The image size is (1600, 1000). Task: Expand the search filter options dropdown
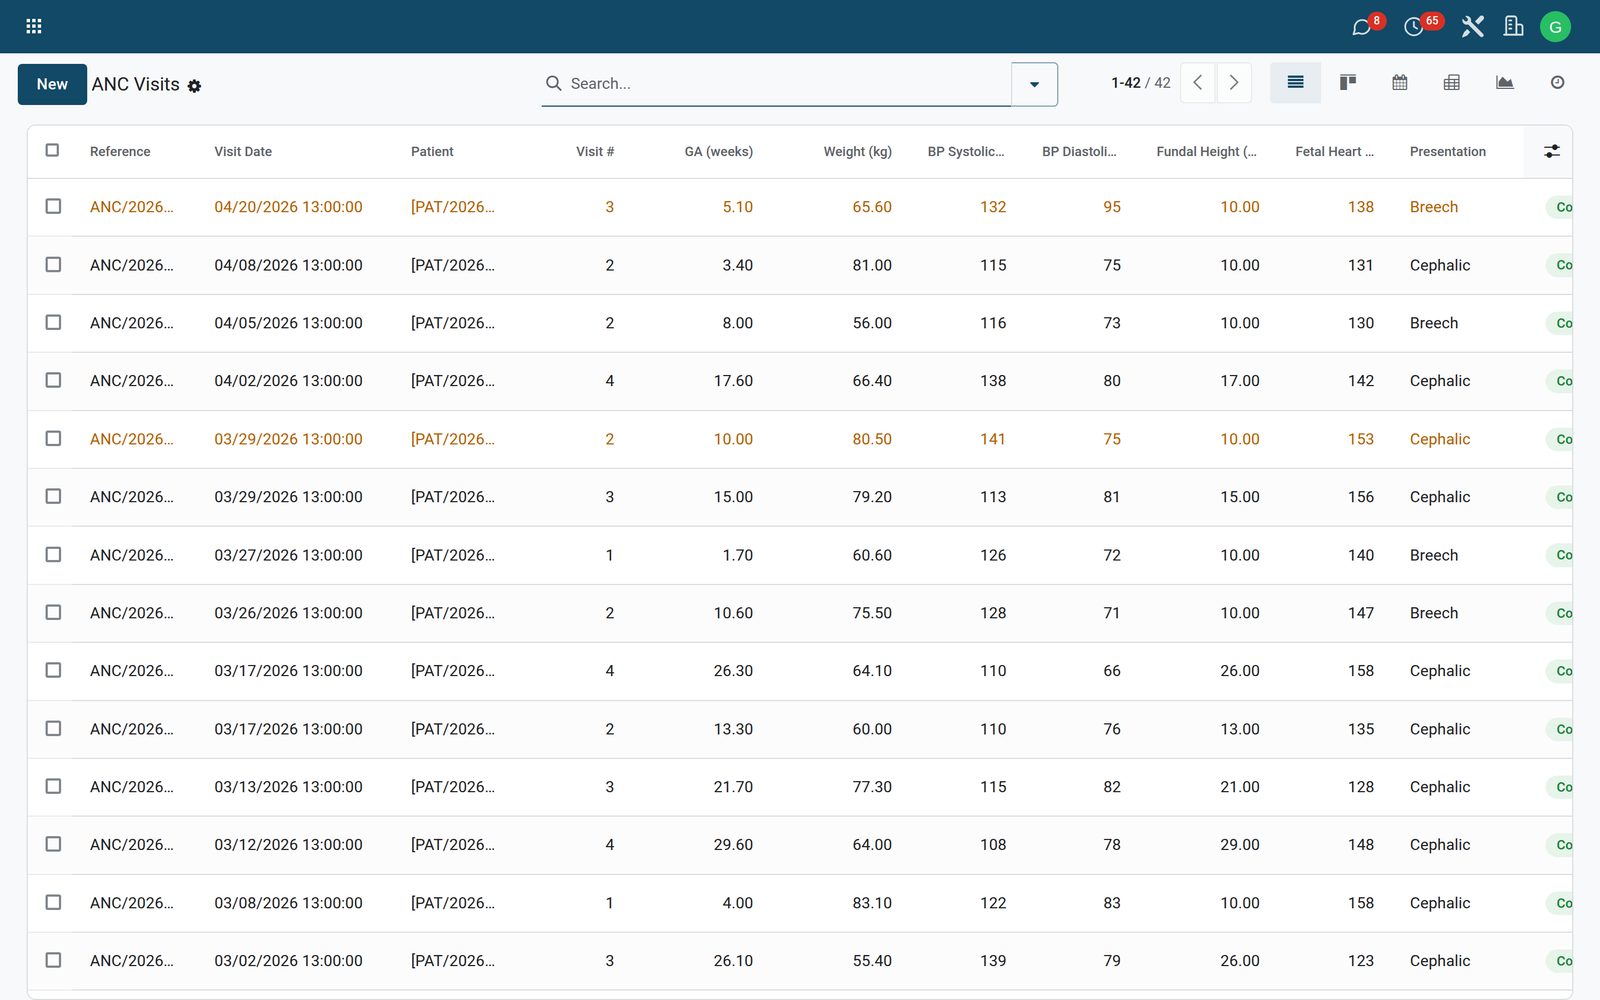[x=1034, y=84]
